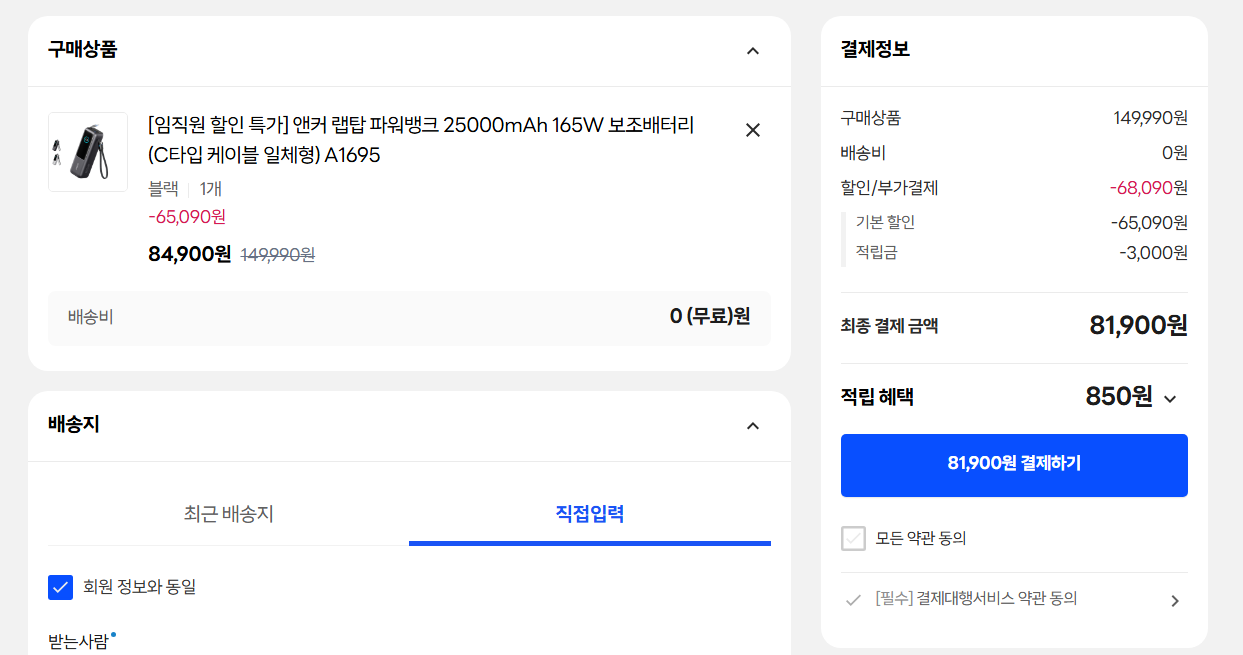The image size is (1243, 655).
Task: Click the 배송지 section header title
Action: (74, 424)
